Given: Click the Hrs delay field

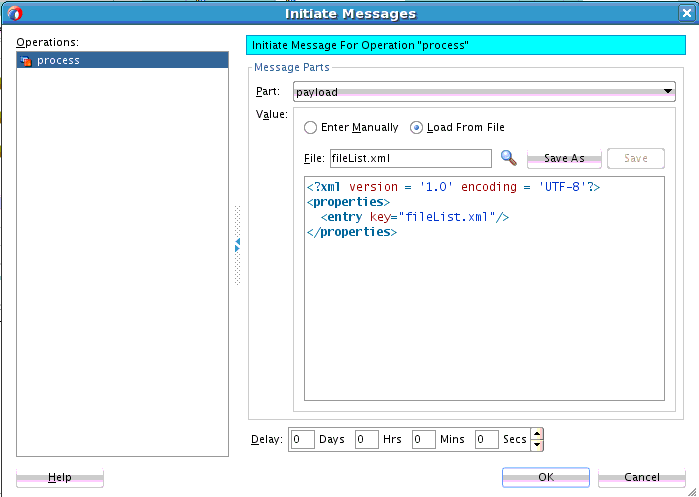Looking at the screenshot, I should 365,439.
